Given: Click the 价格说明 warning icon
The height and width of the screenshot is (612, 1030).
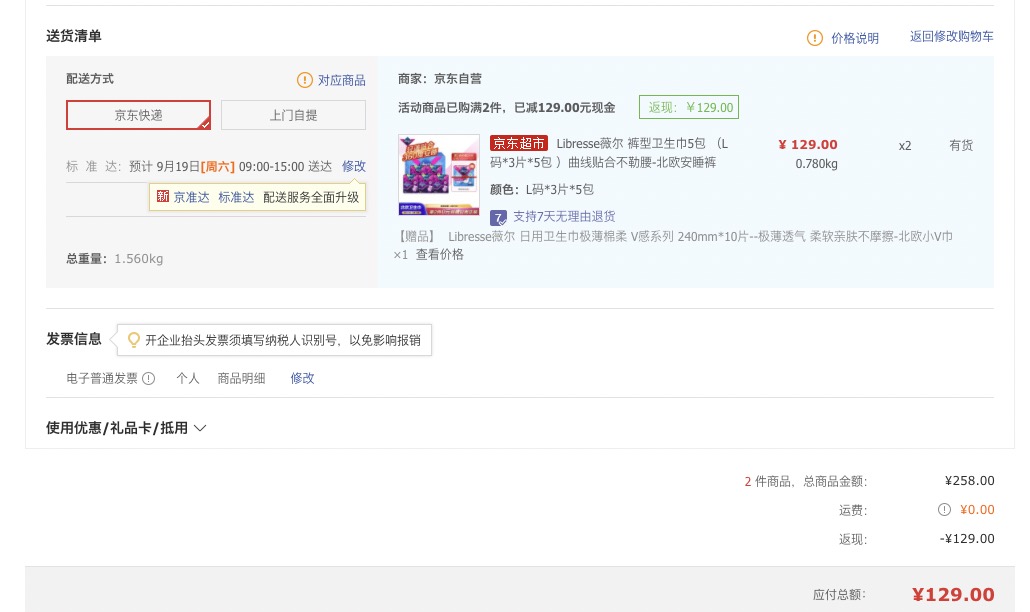Looking at the screenshot, I should (815, 38).
